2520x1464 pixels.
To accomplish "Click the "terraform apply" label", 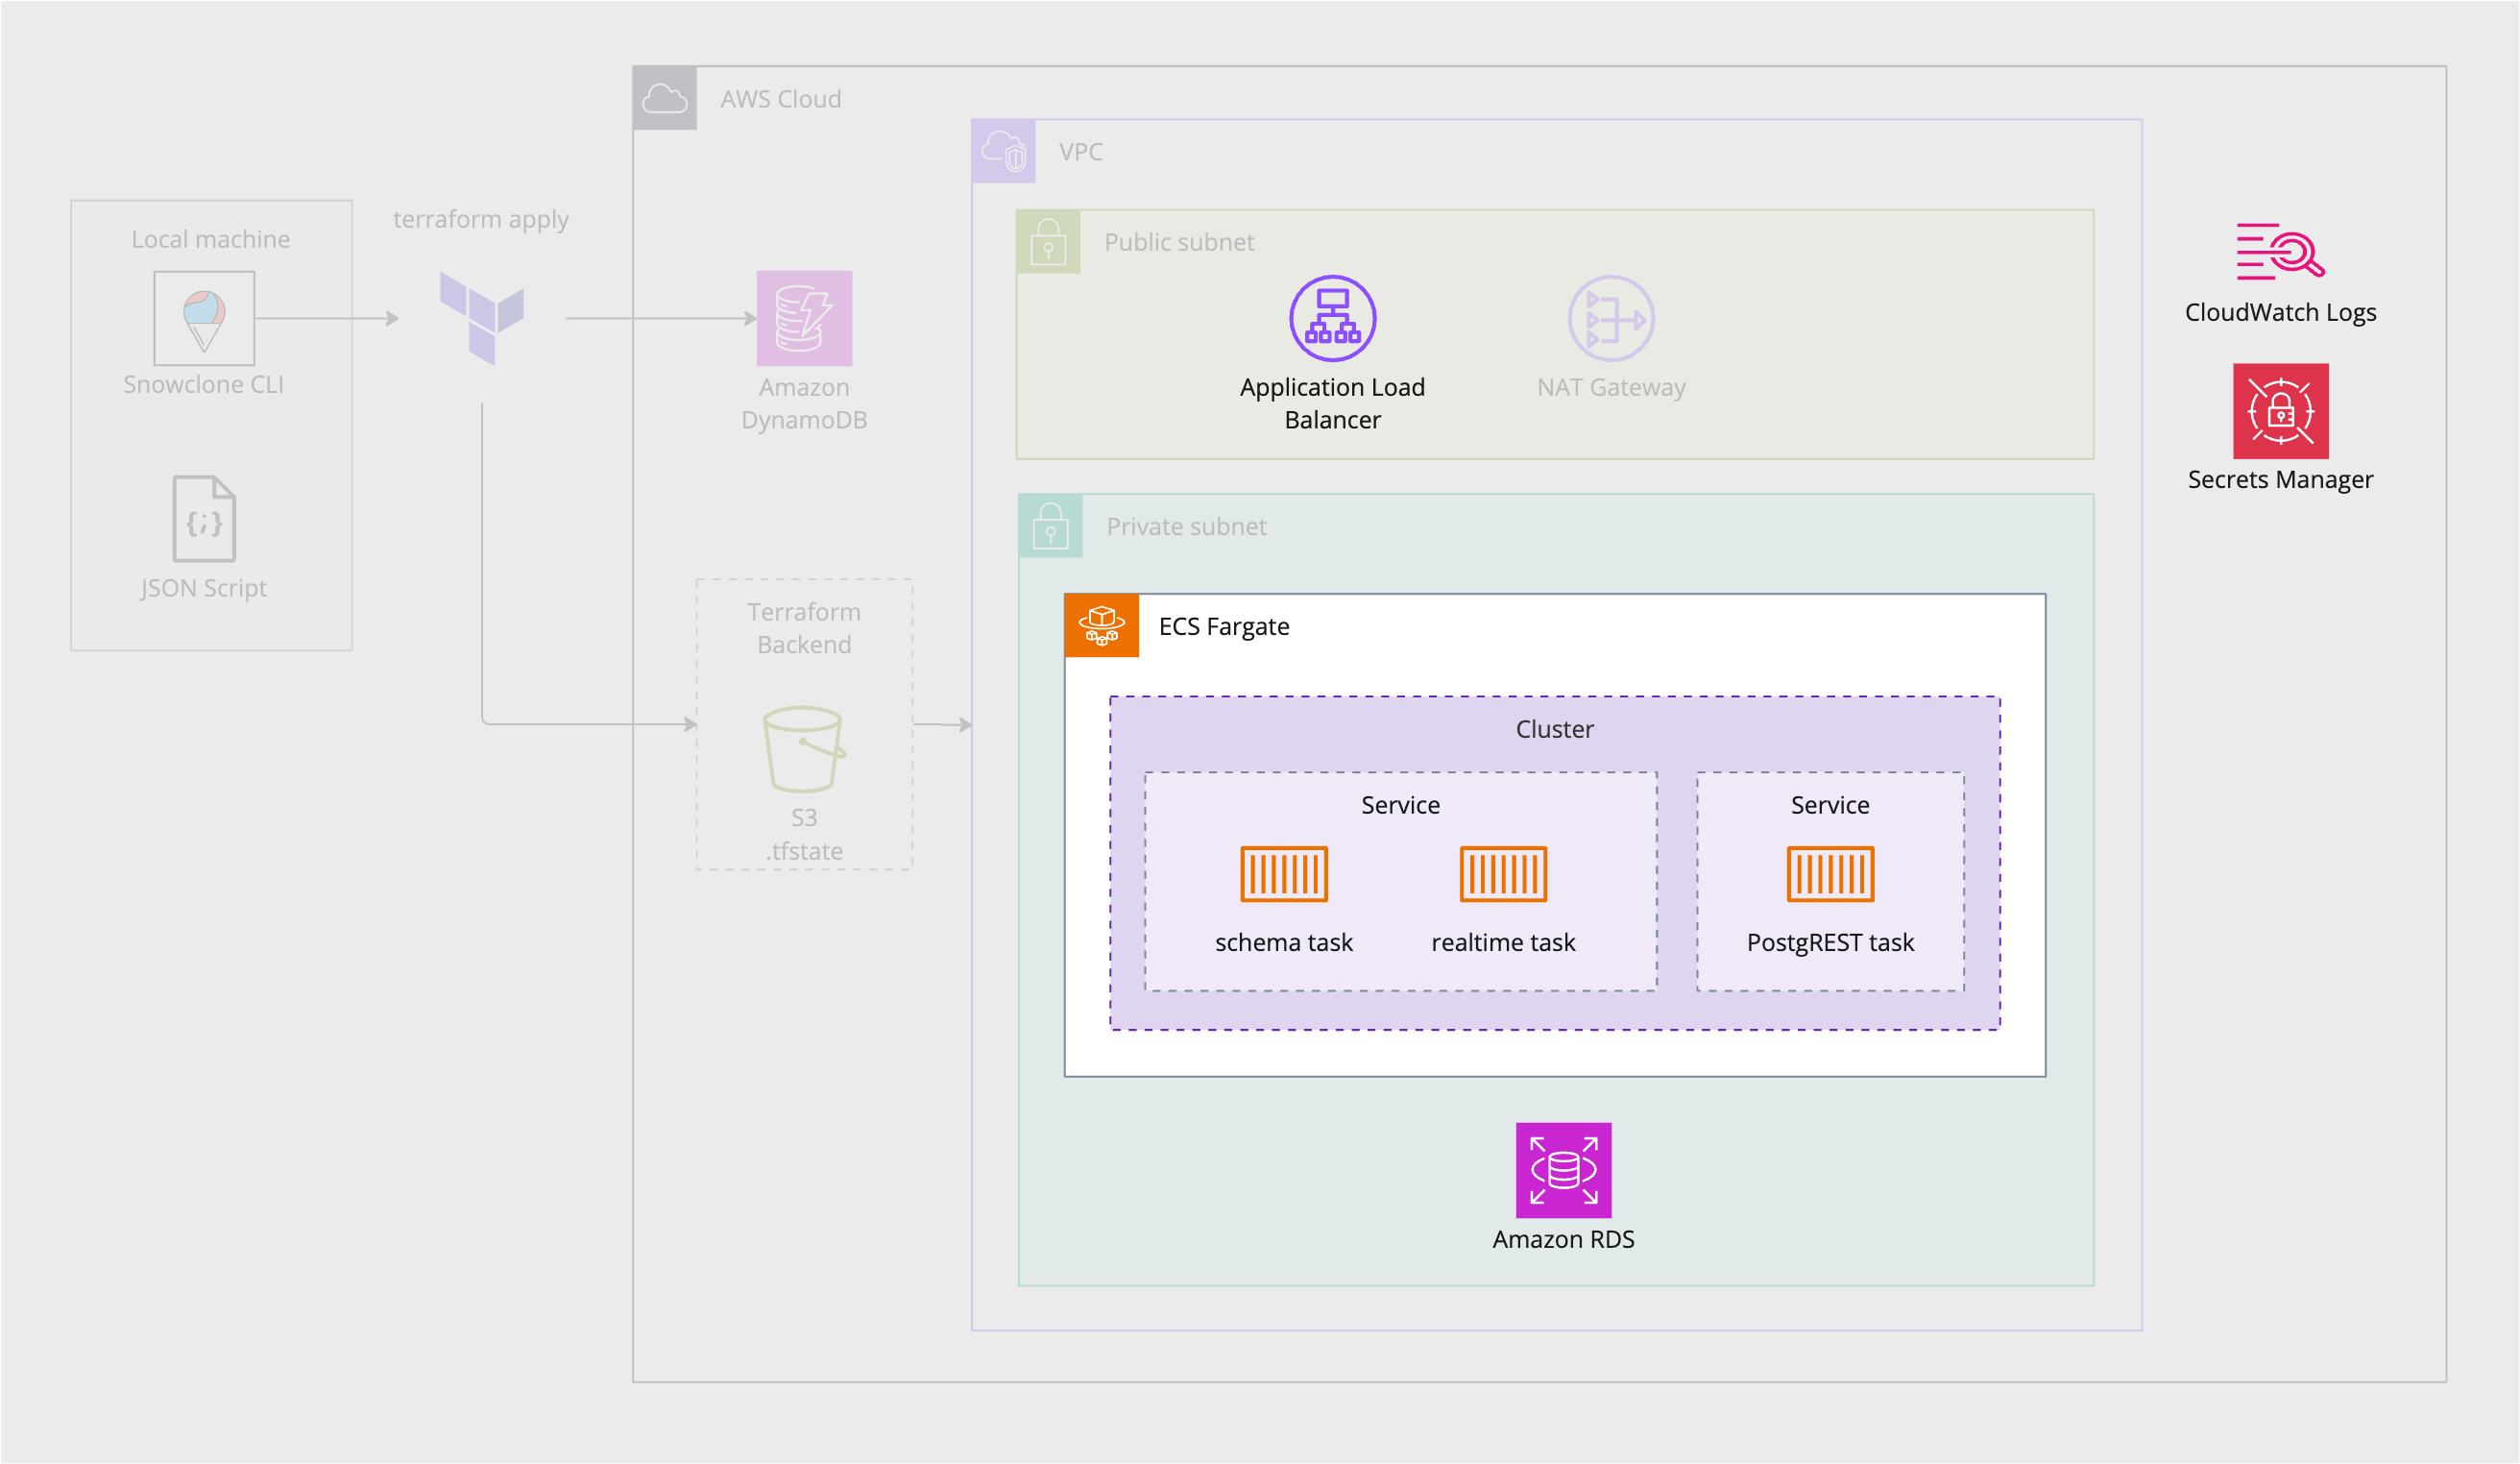I will pyautogui.click(x=481, y=219).
